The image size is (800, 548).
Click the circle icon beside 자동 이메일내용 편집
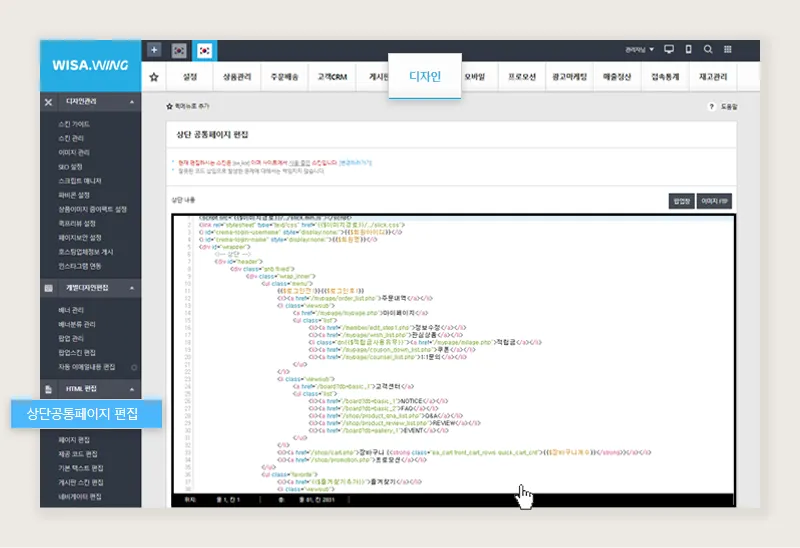[x=134, y=367]
